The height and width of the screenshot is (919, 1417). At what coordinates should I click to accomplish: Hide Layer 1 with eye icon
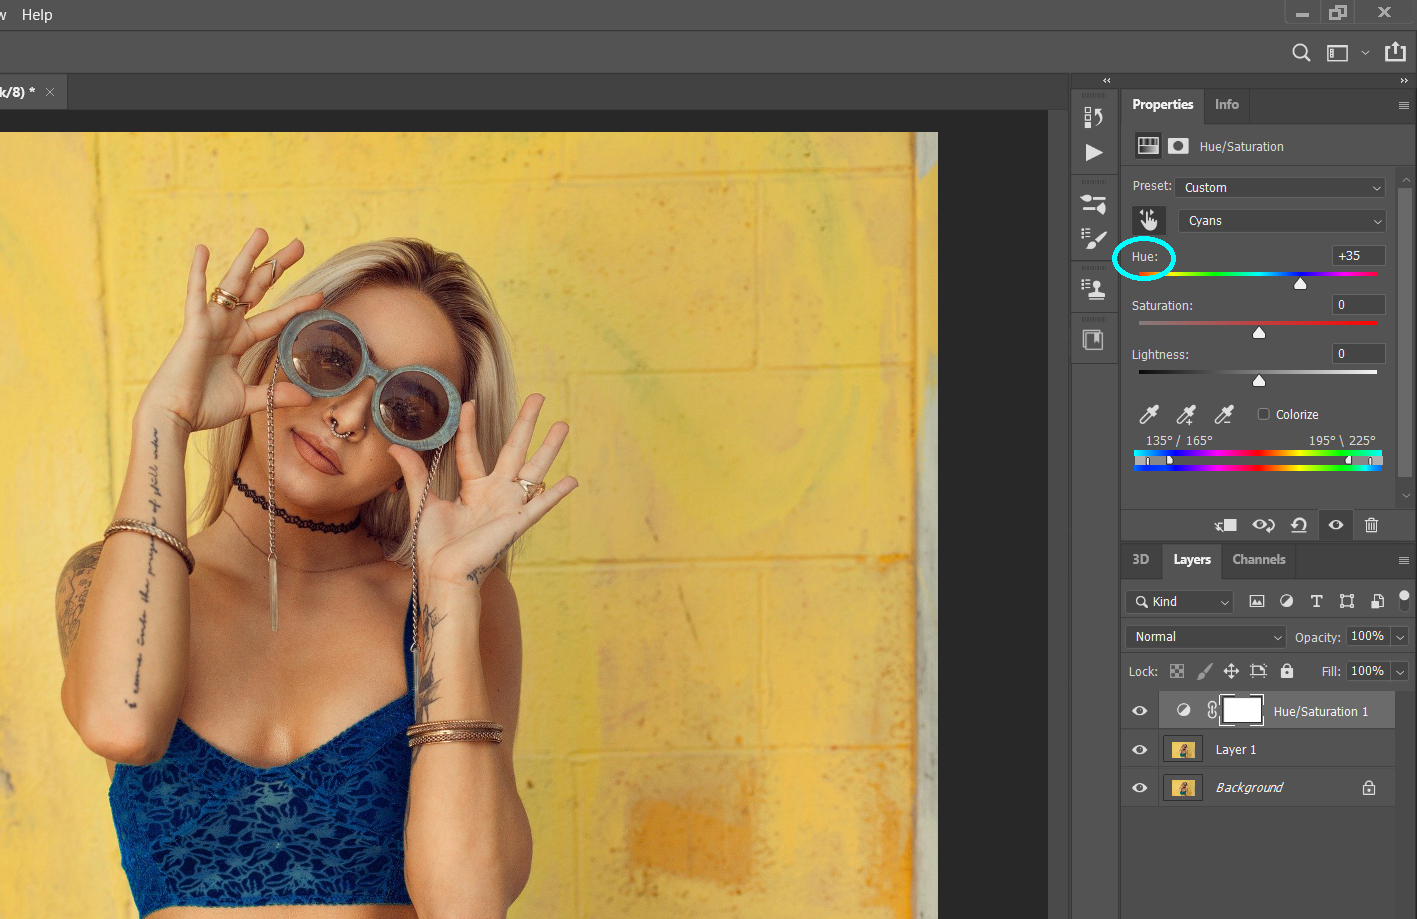(x=1139, y=749)
